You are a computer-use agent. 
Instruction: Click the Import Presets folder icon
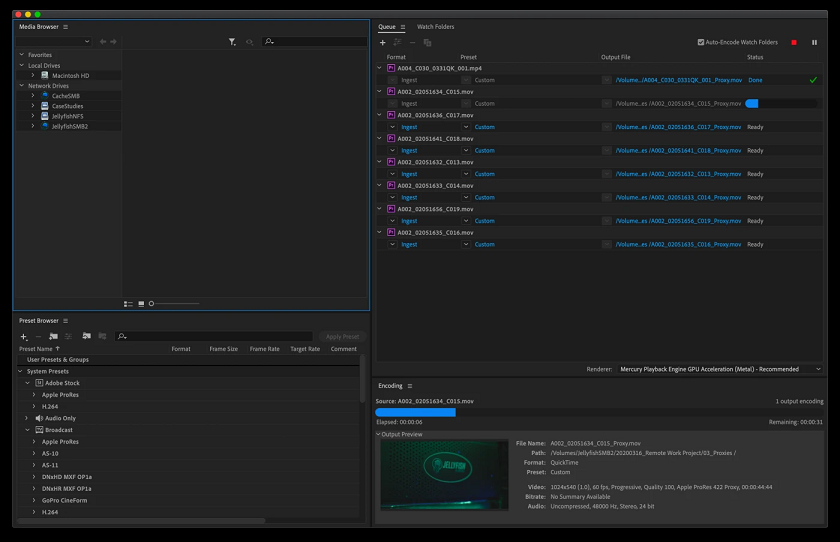point(87,337)
